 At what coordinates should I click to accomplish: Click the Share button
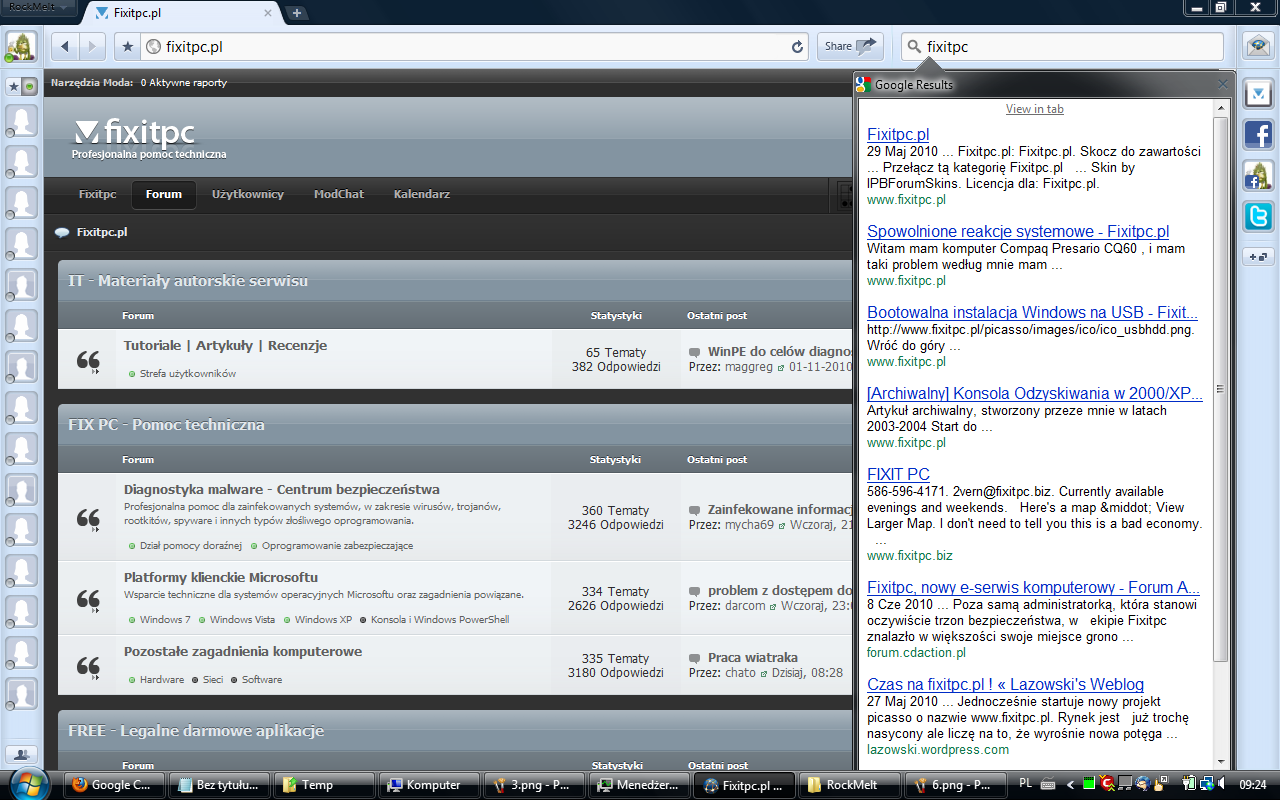click(850, 46)
